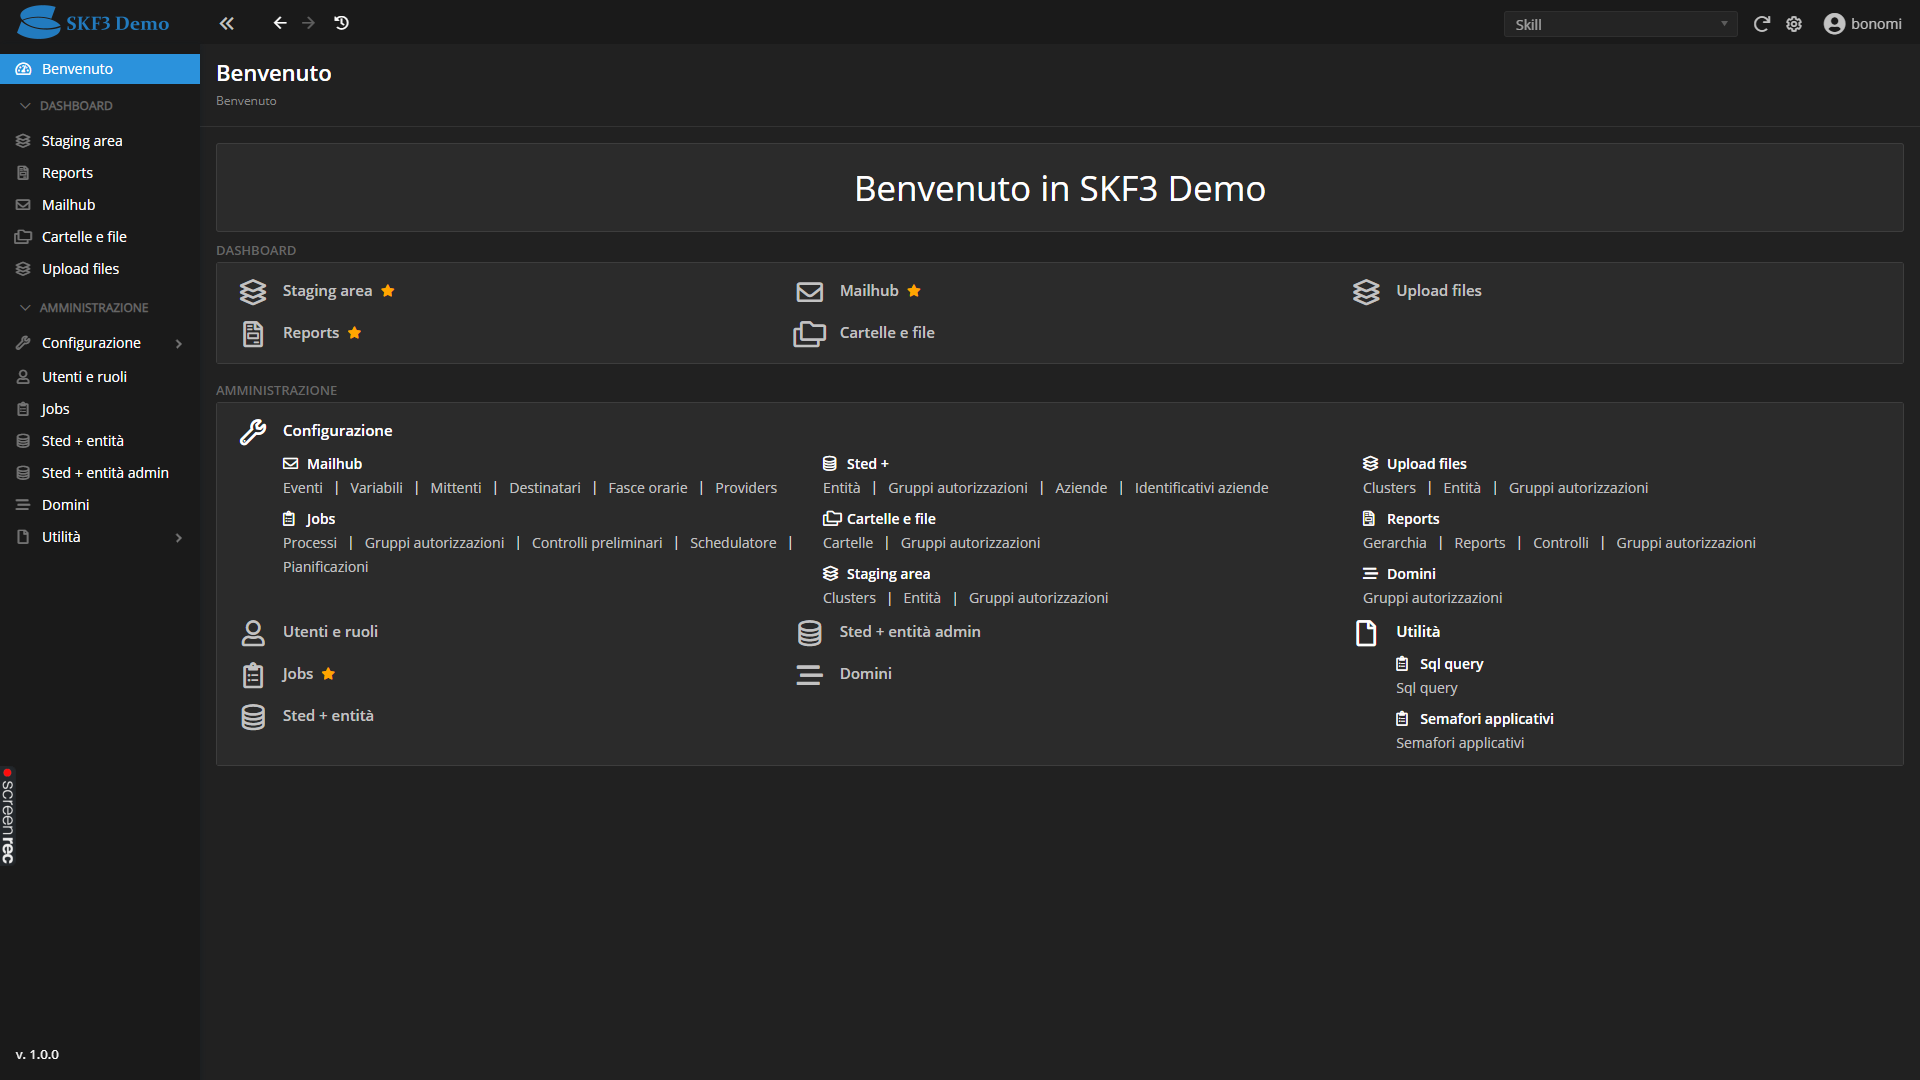Image resolution: width=1920 pixels, height=1080 pixels.
Task: Open Reports tile icon in dashboard
Action: pos(253,334)
